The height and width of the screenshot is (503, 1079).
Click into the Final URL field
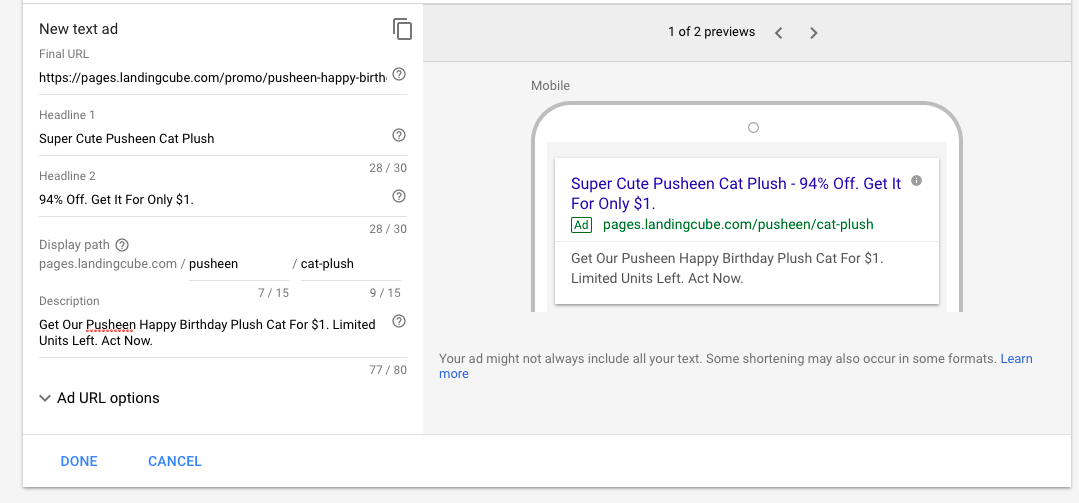point(212,77)
